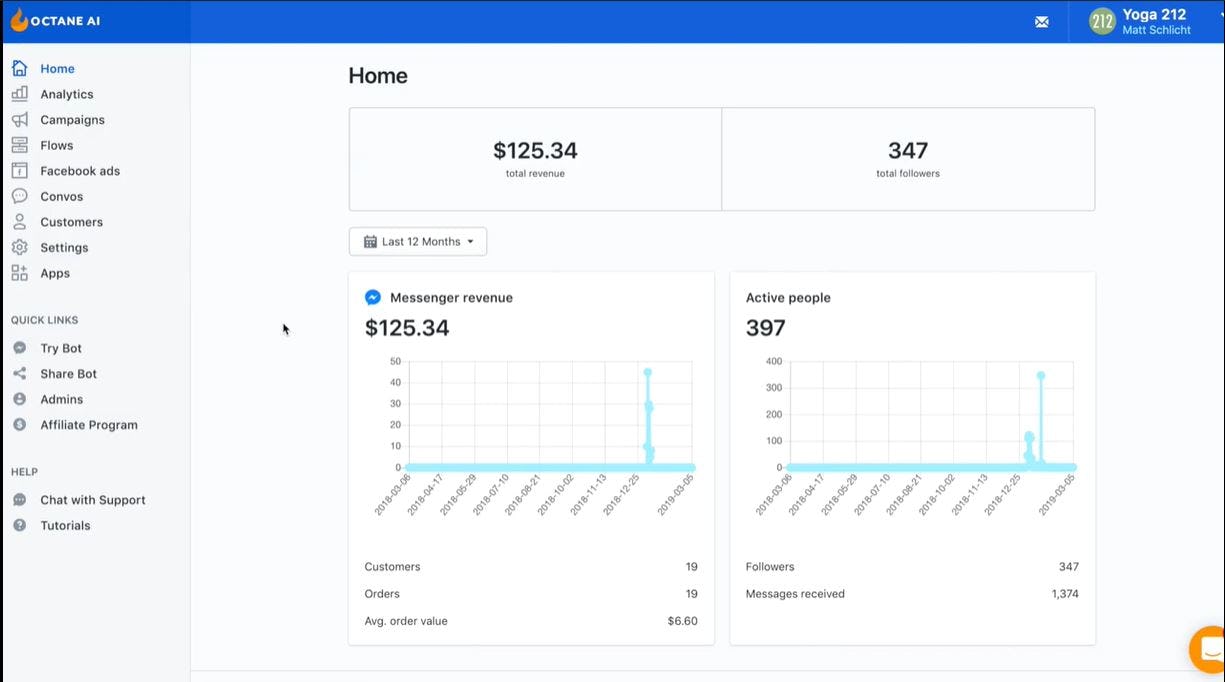
Task: Start a Chat with Support
Action: coord(90,499)
